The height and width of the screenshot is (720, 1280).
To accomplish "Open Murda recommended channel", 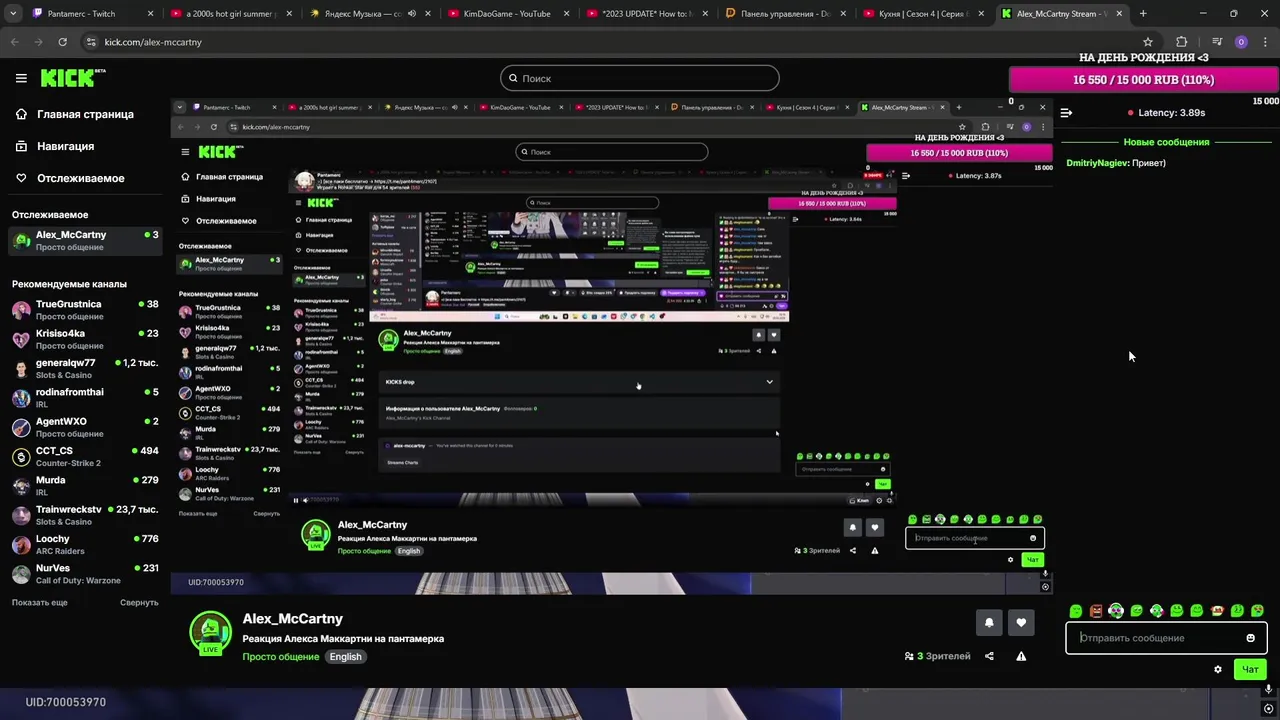I will click(84, 486).
